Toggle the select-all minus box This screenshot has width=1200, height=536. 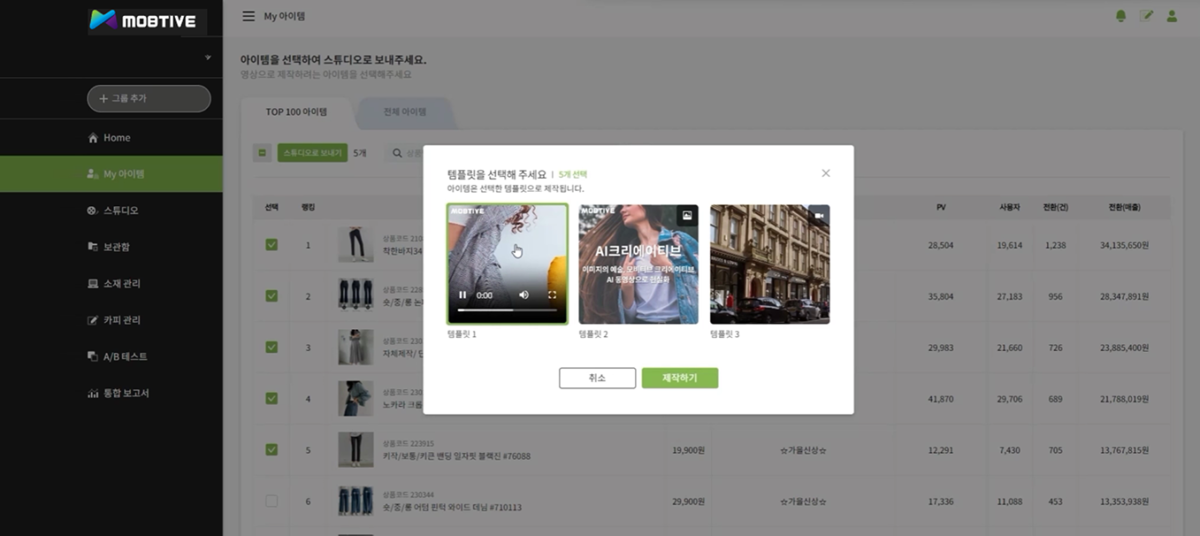point(262,153)
